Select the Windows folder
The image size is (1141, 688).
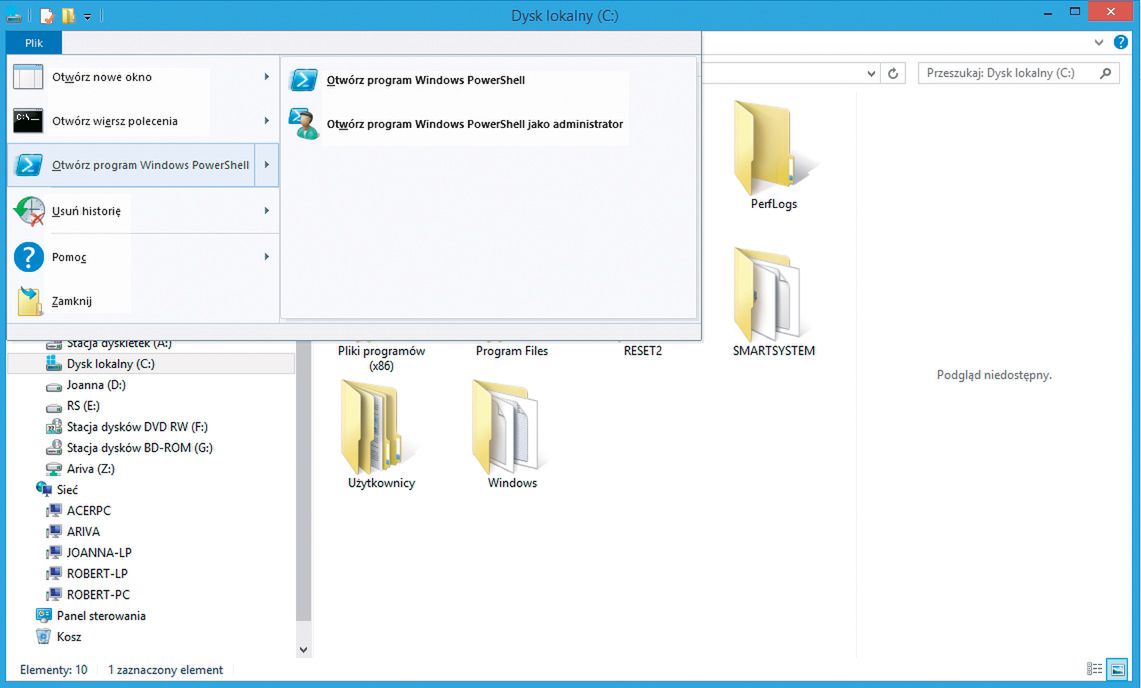(x=512, y=435)
